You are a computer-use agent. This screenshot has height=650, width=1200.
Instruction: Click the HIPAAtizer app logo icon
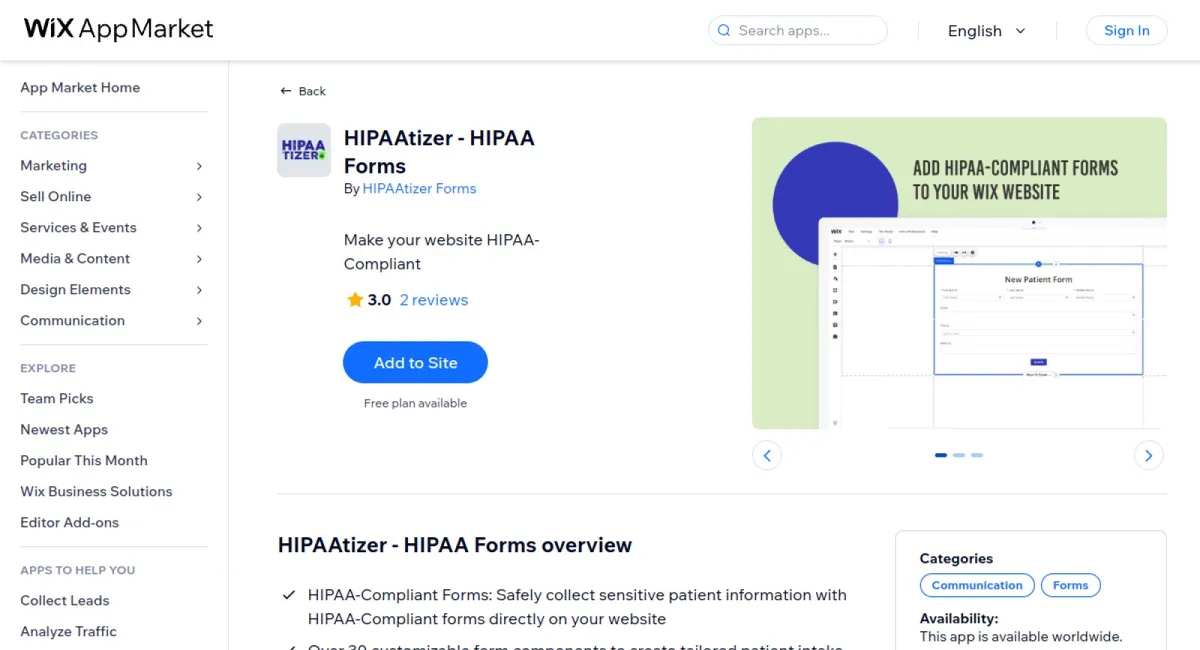(x=304, y=150)
